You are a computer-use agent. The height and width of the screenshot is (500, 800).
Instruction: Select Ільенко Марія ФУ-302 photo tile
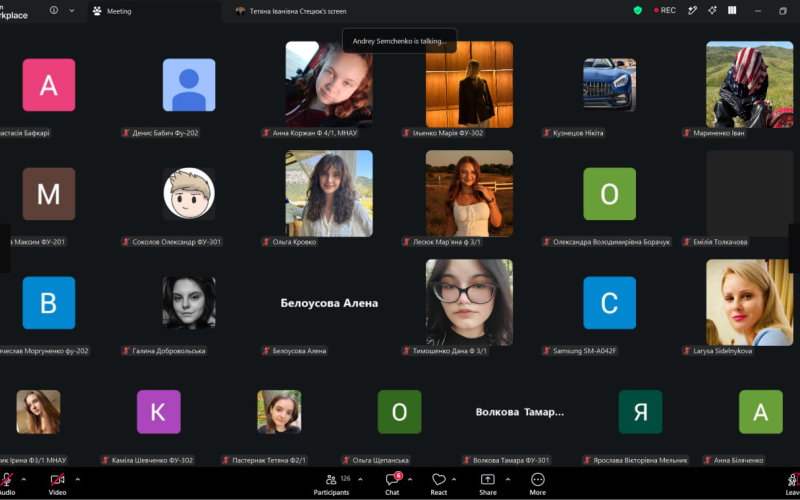click(469, 84)
